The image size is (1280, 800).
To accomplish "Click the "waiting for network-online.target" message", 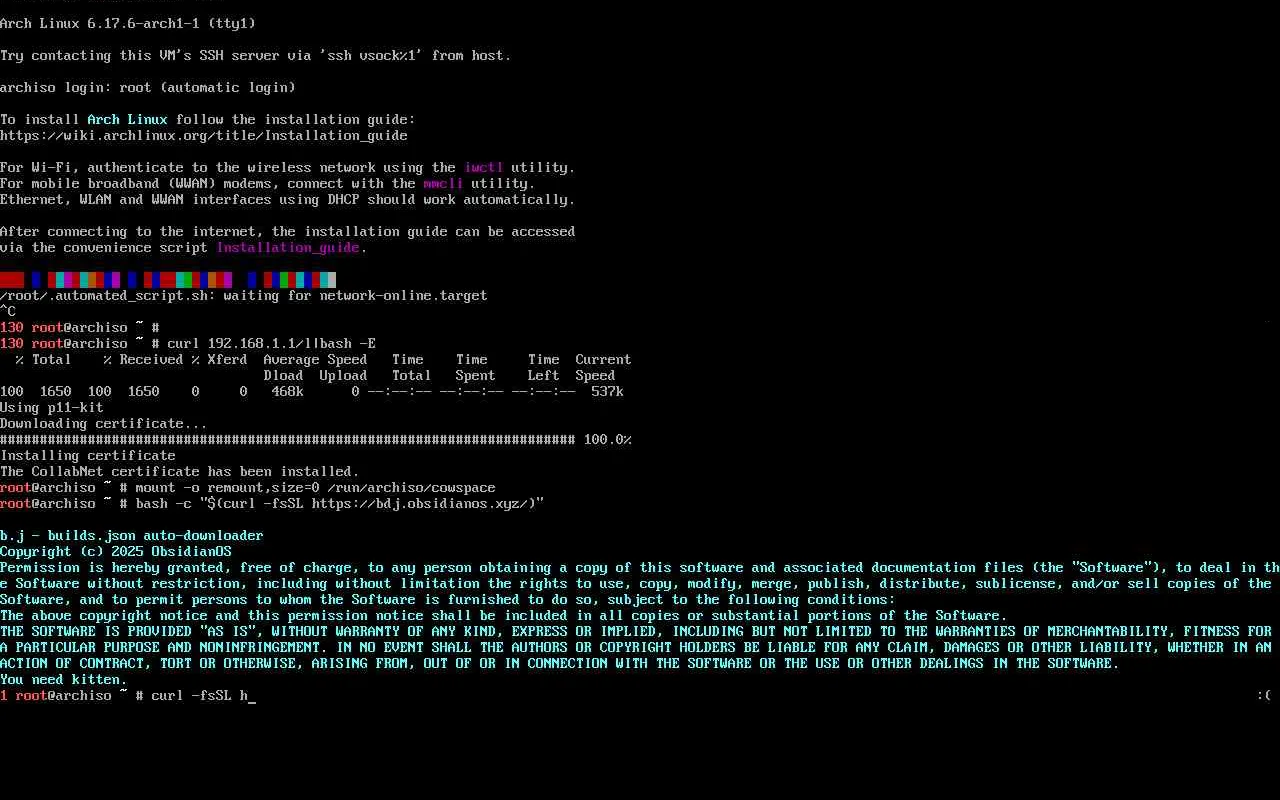I will tap(356, 295).
